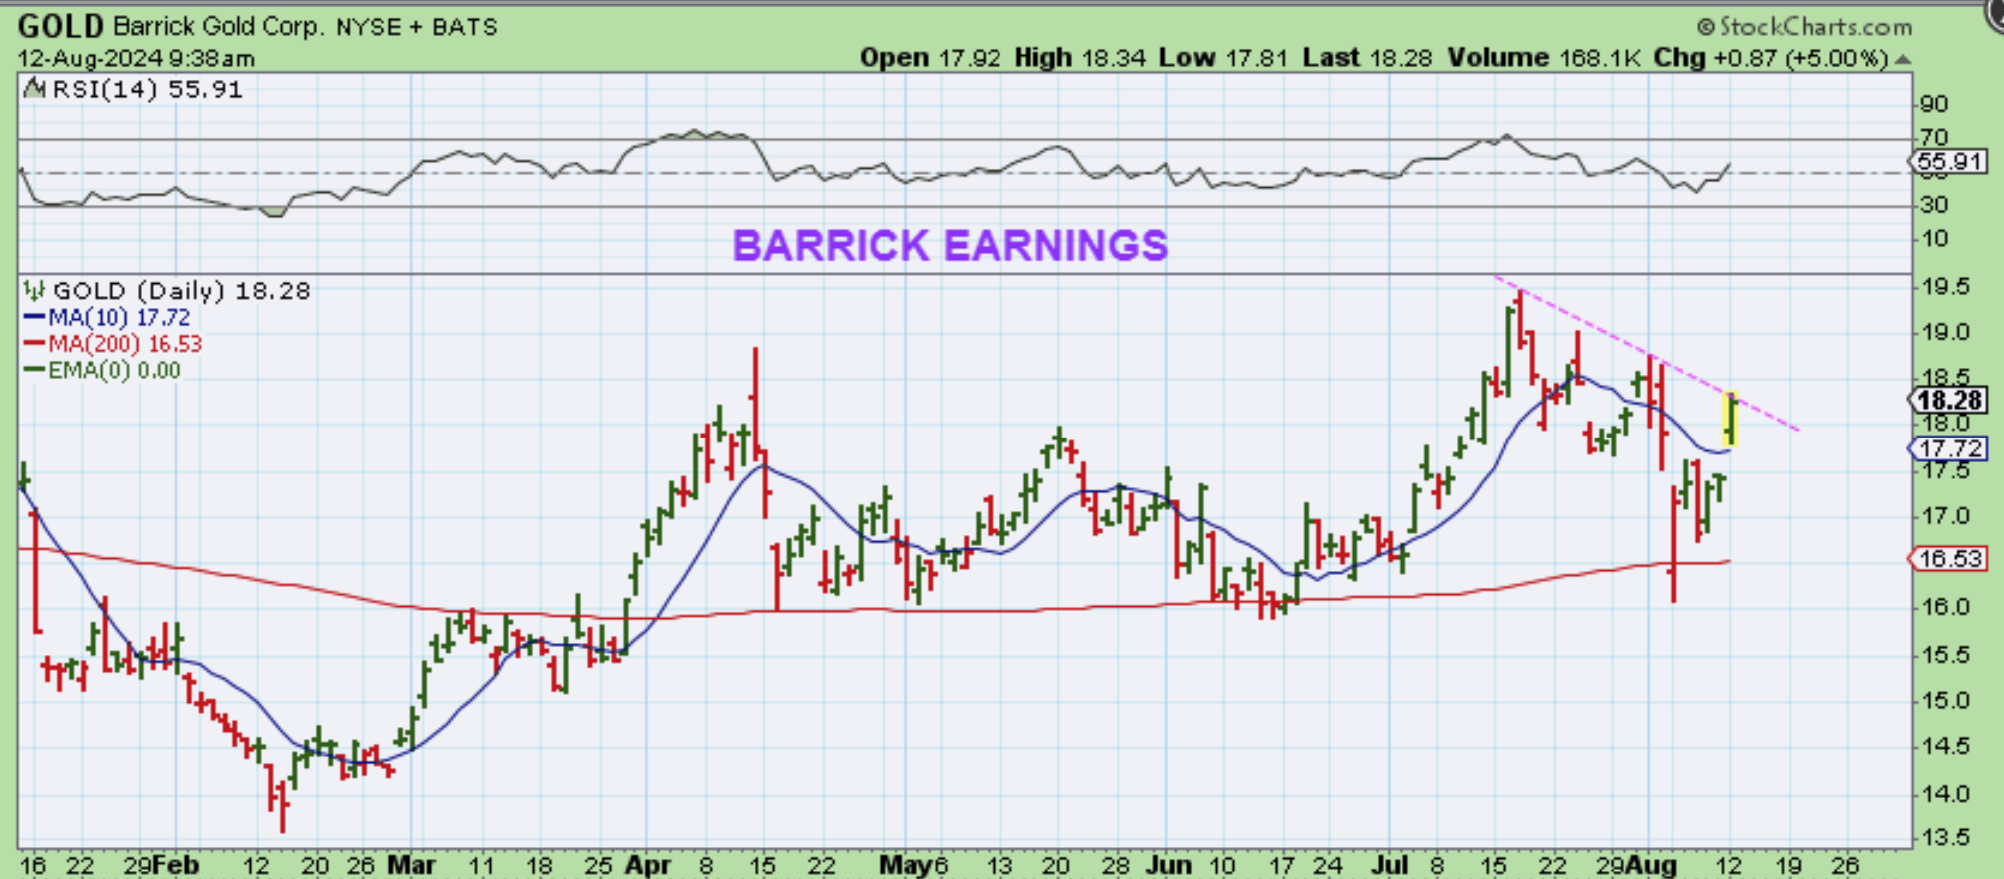
Task: Click the GOLD ticker symbol in header
Action: pos(60,26)
